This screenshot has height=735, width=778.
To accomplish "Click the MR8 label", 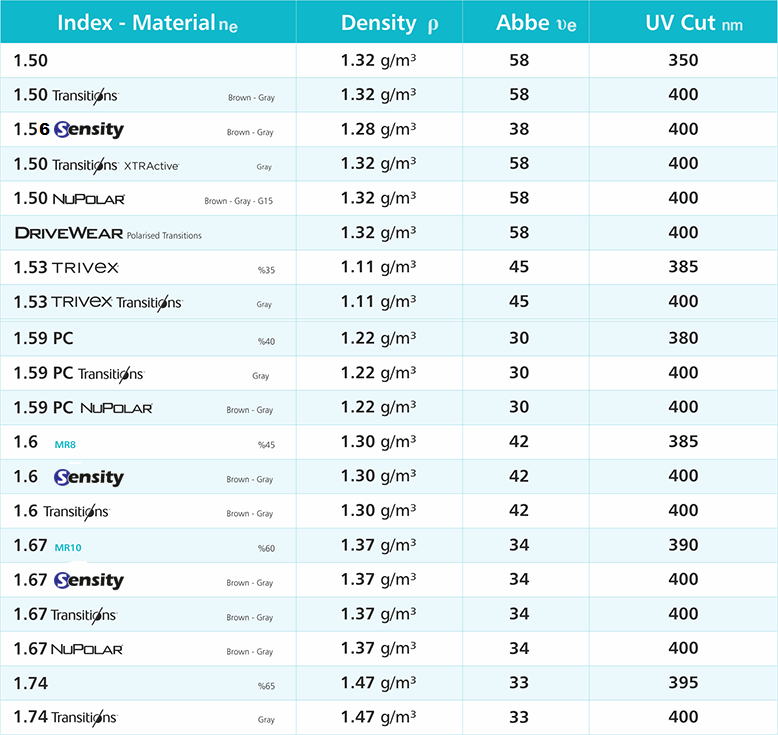I will 66,444.
